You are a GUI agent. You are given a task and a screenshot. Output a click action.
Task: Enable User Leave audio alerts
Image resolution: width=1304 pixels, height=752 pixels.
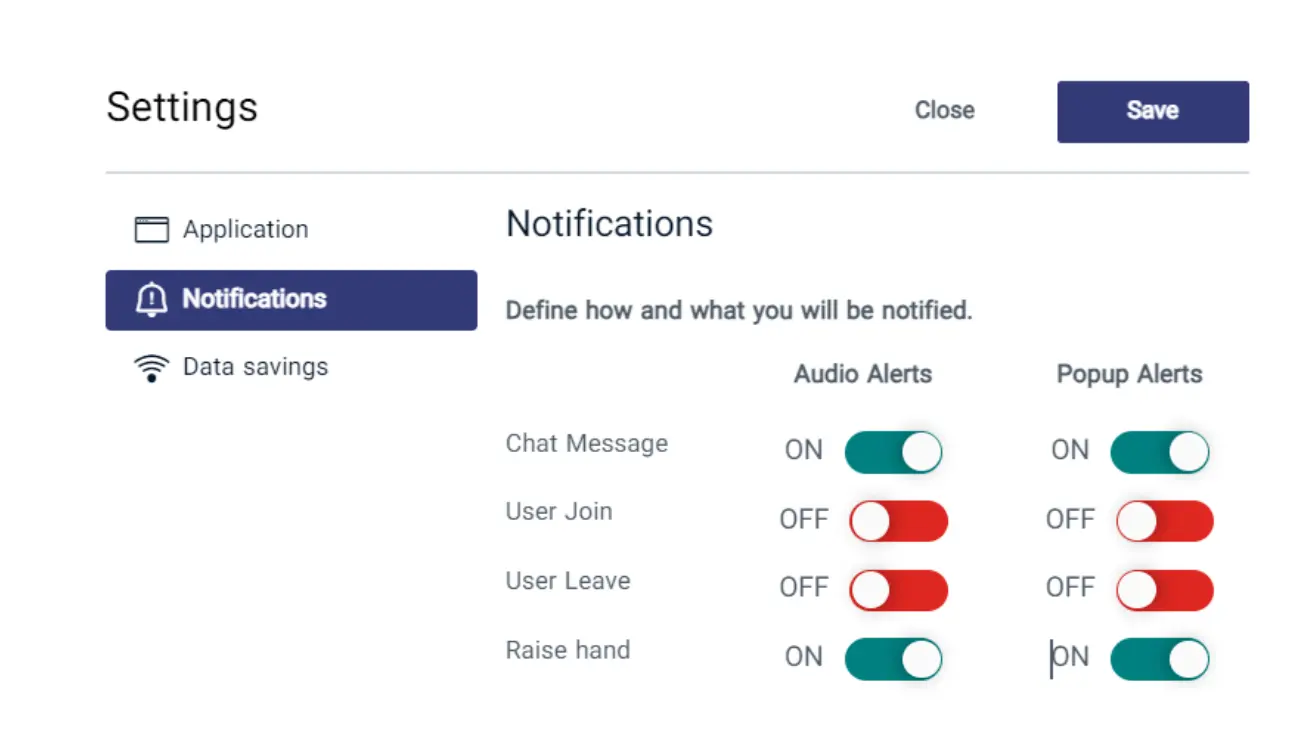pyautogui.click(x=897, y=590)
